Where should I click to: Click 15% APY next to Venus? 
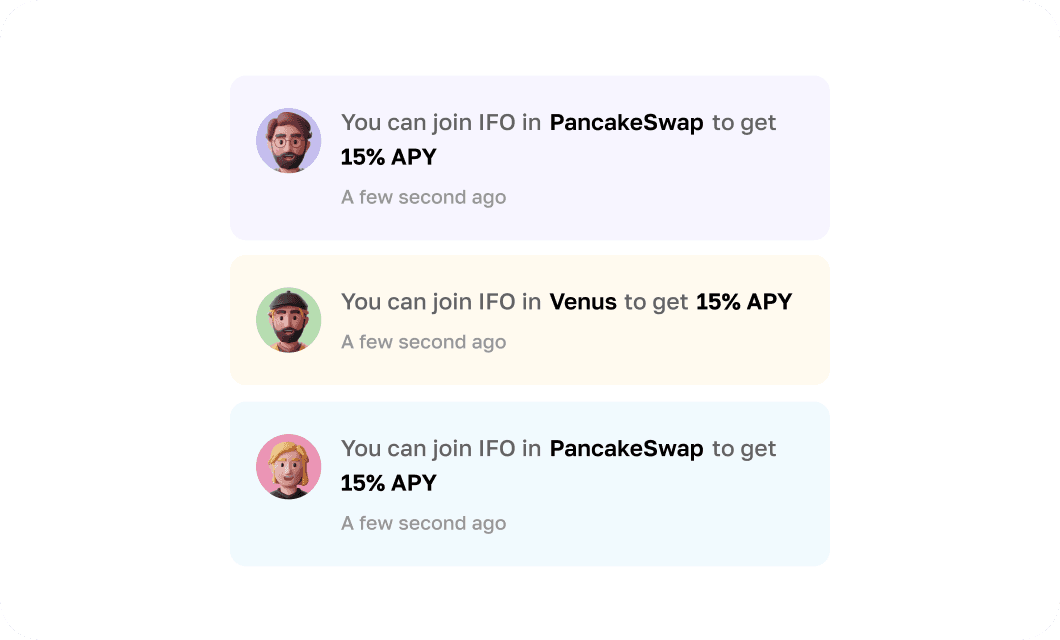(744, 301)
